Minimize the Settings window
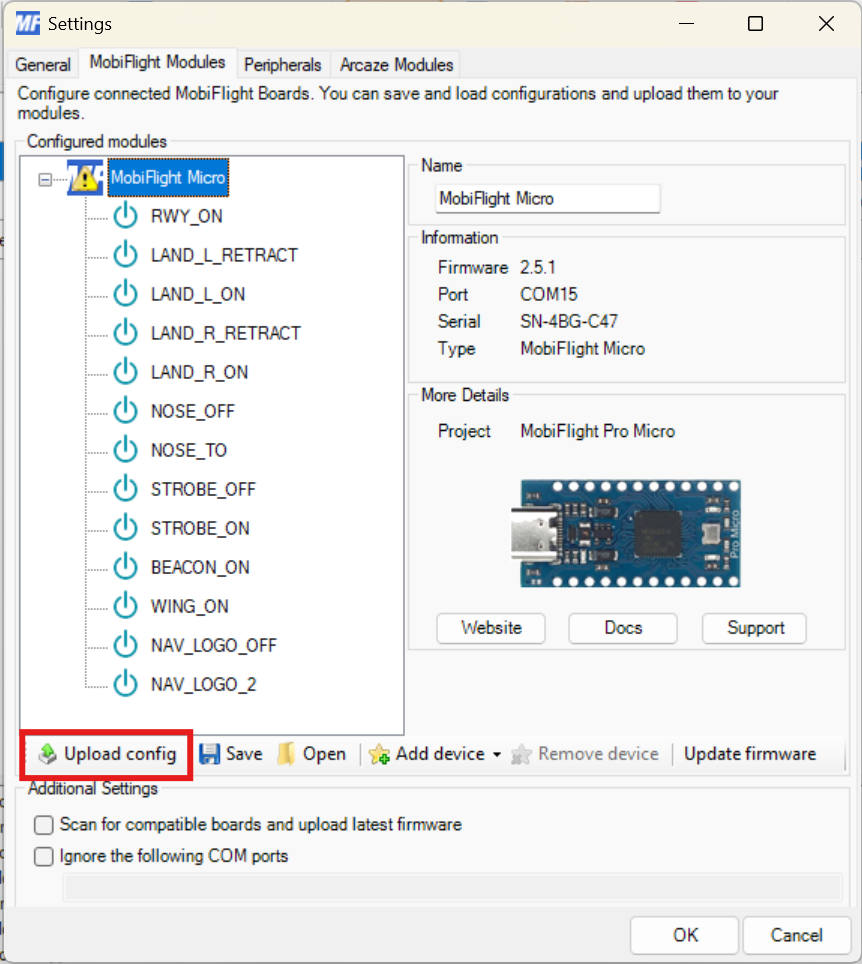 coord(686,24)
